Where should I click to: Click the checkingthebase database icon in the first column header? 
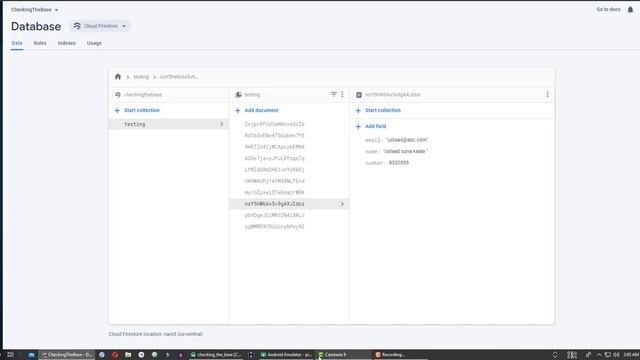click(118, 95)
